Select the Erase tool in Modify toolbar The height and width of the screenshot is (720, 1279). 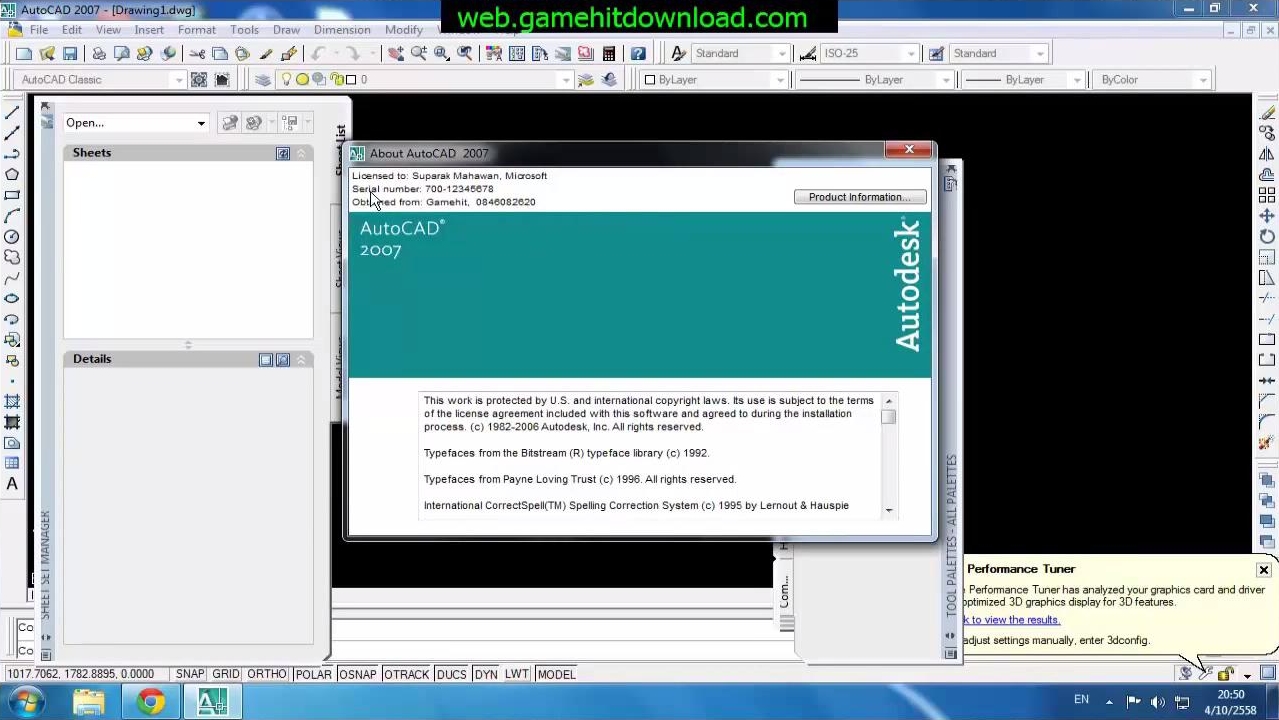point(1267,112)
